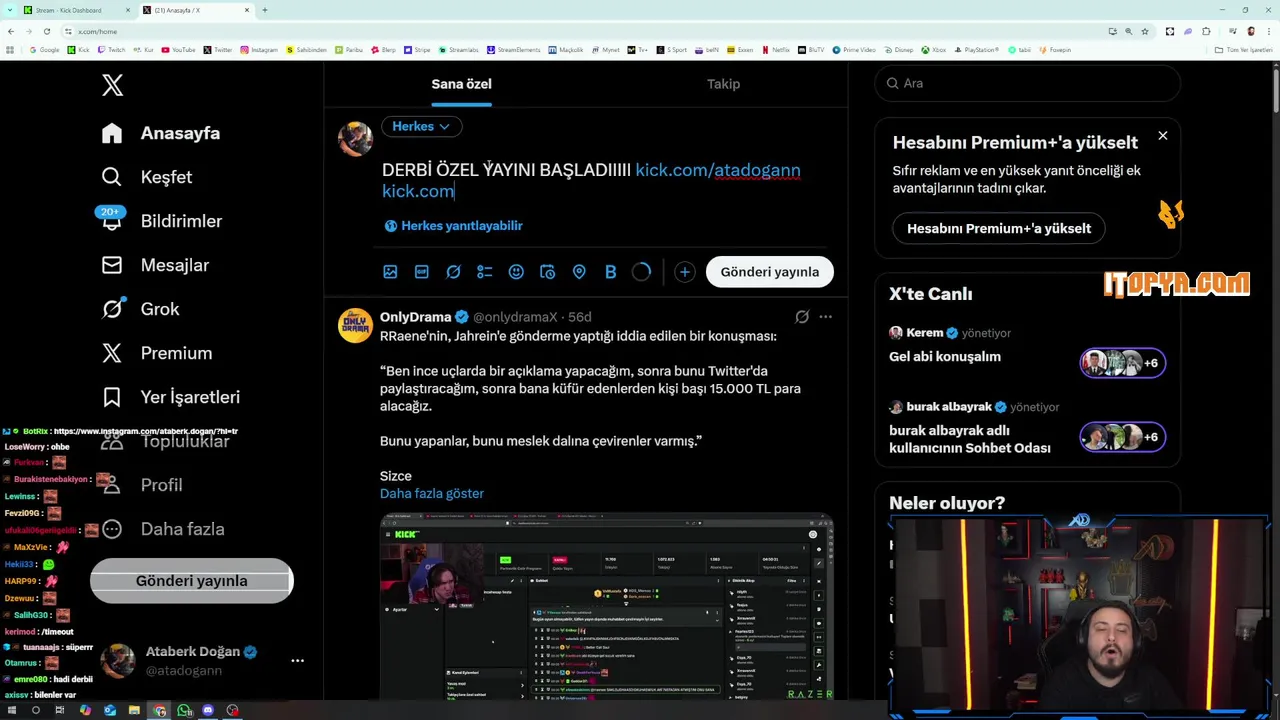Open Outlook from taskbar
Screen dimensions: 1280x720
(109, 710)
